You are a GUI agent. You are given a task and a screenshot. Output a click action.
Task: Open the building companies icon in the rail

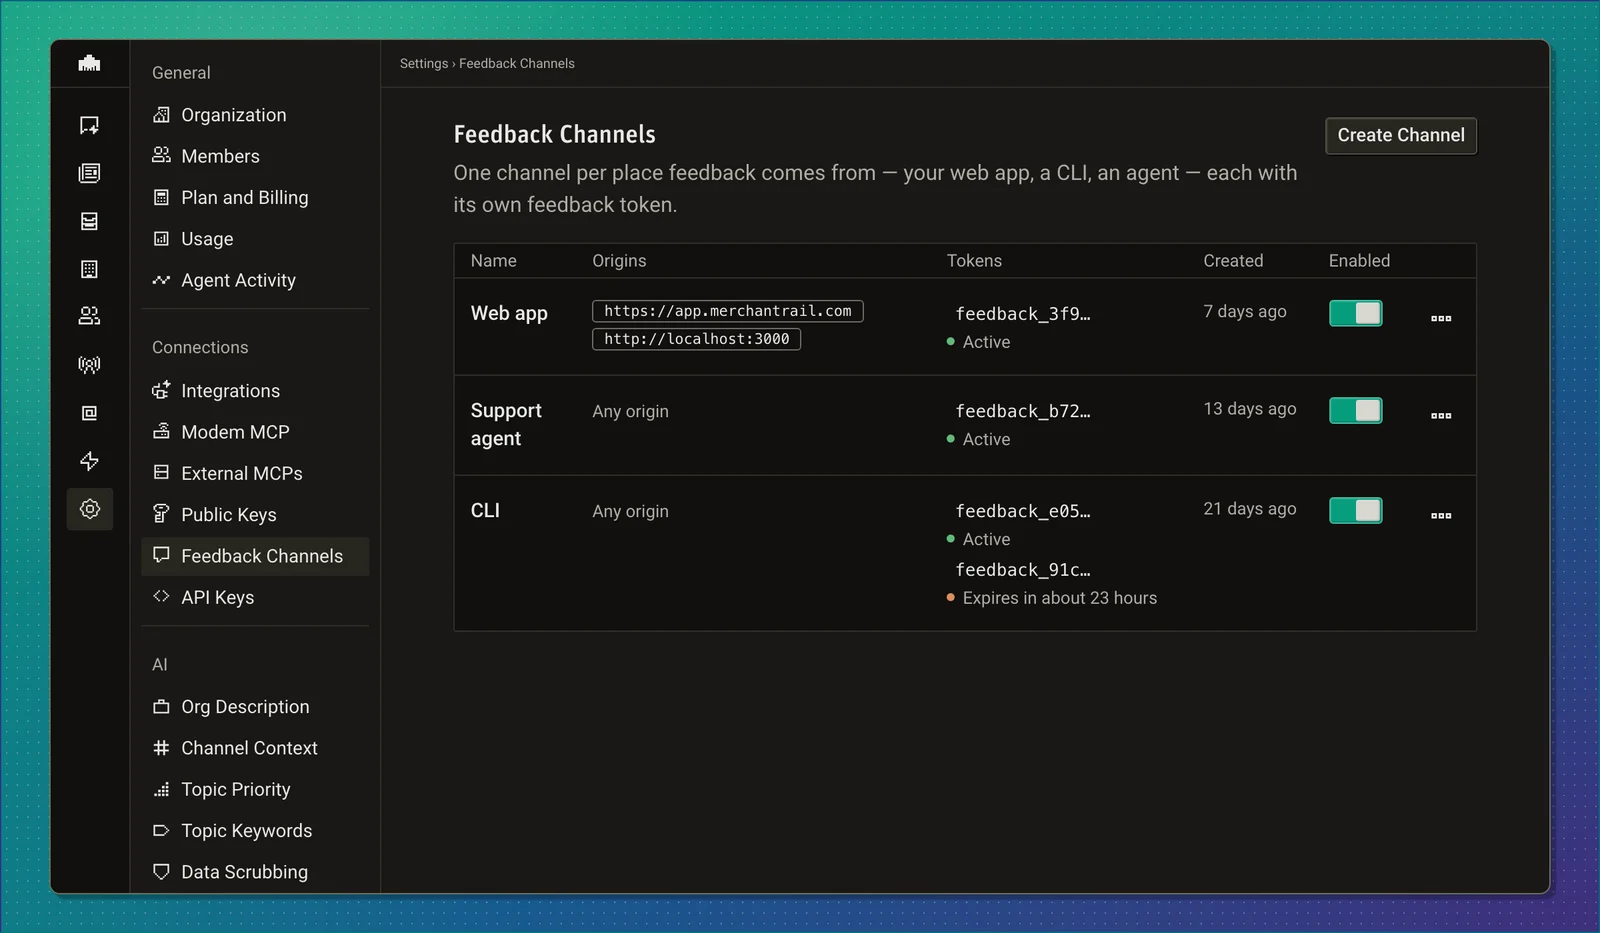coord(89,269)
